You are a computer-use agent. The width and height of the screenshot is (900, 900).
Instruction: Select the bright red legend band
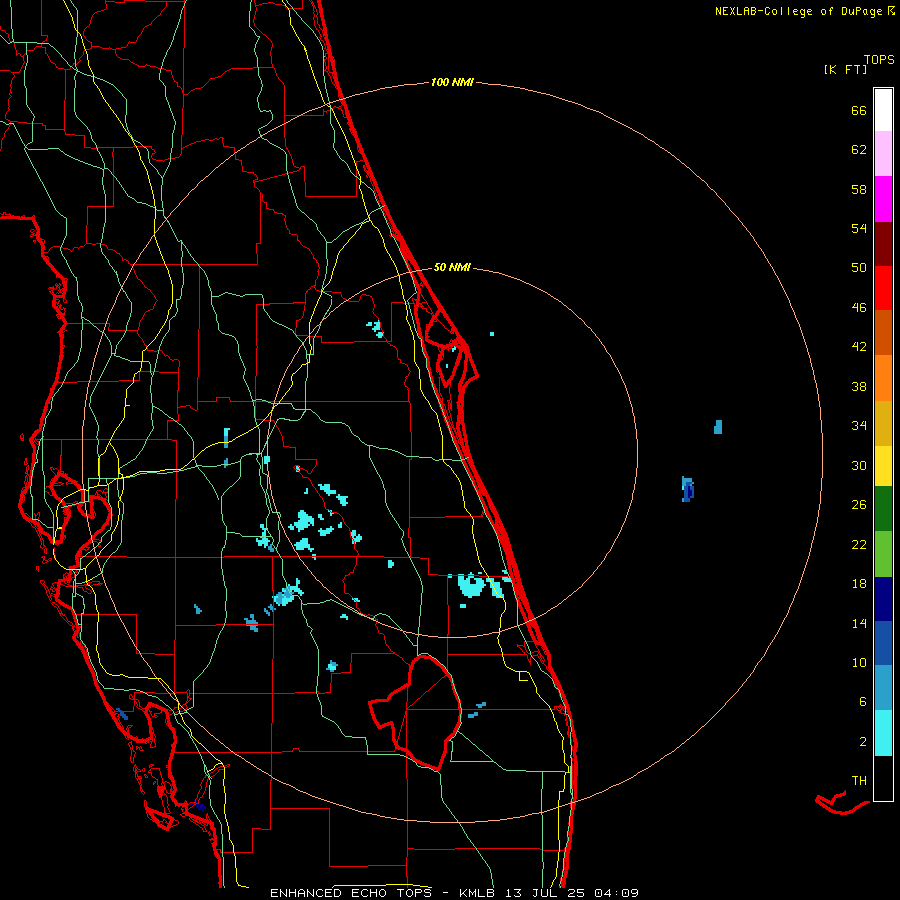pos(883,288)
